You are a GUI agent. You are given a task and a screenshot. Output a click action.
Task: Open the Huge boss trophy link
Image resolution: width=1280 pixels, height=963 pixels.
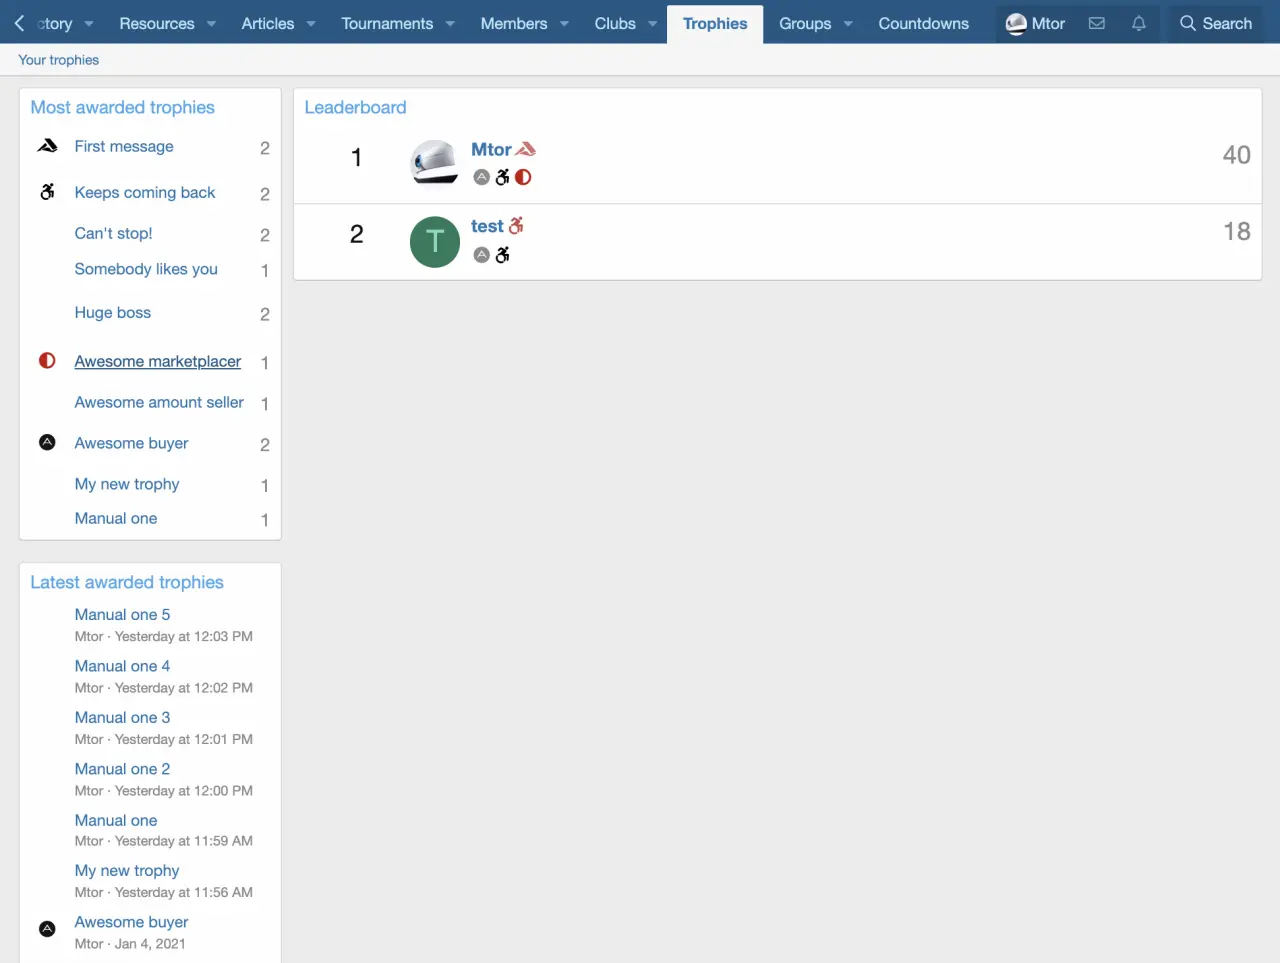click(x=112, y=312)
